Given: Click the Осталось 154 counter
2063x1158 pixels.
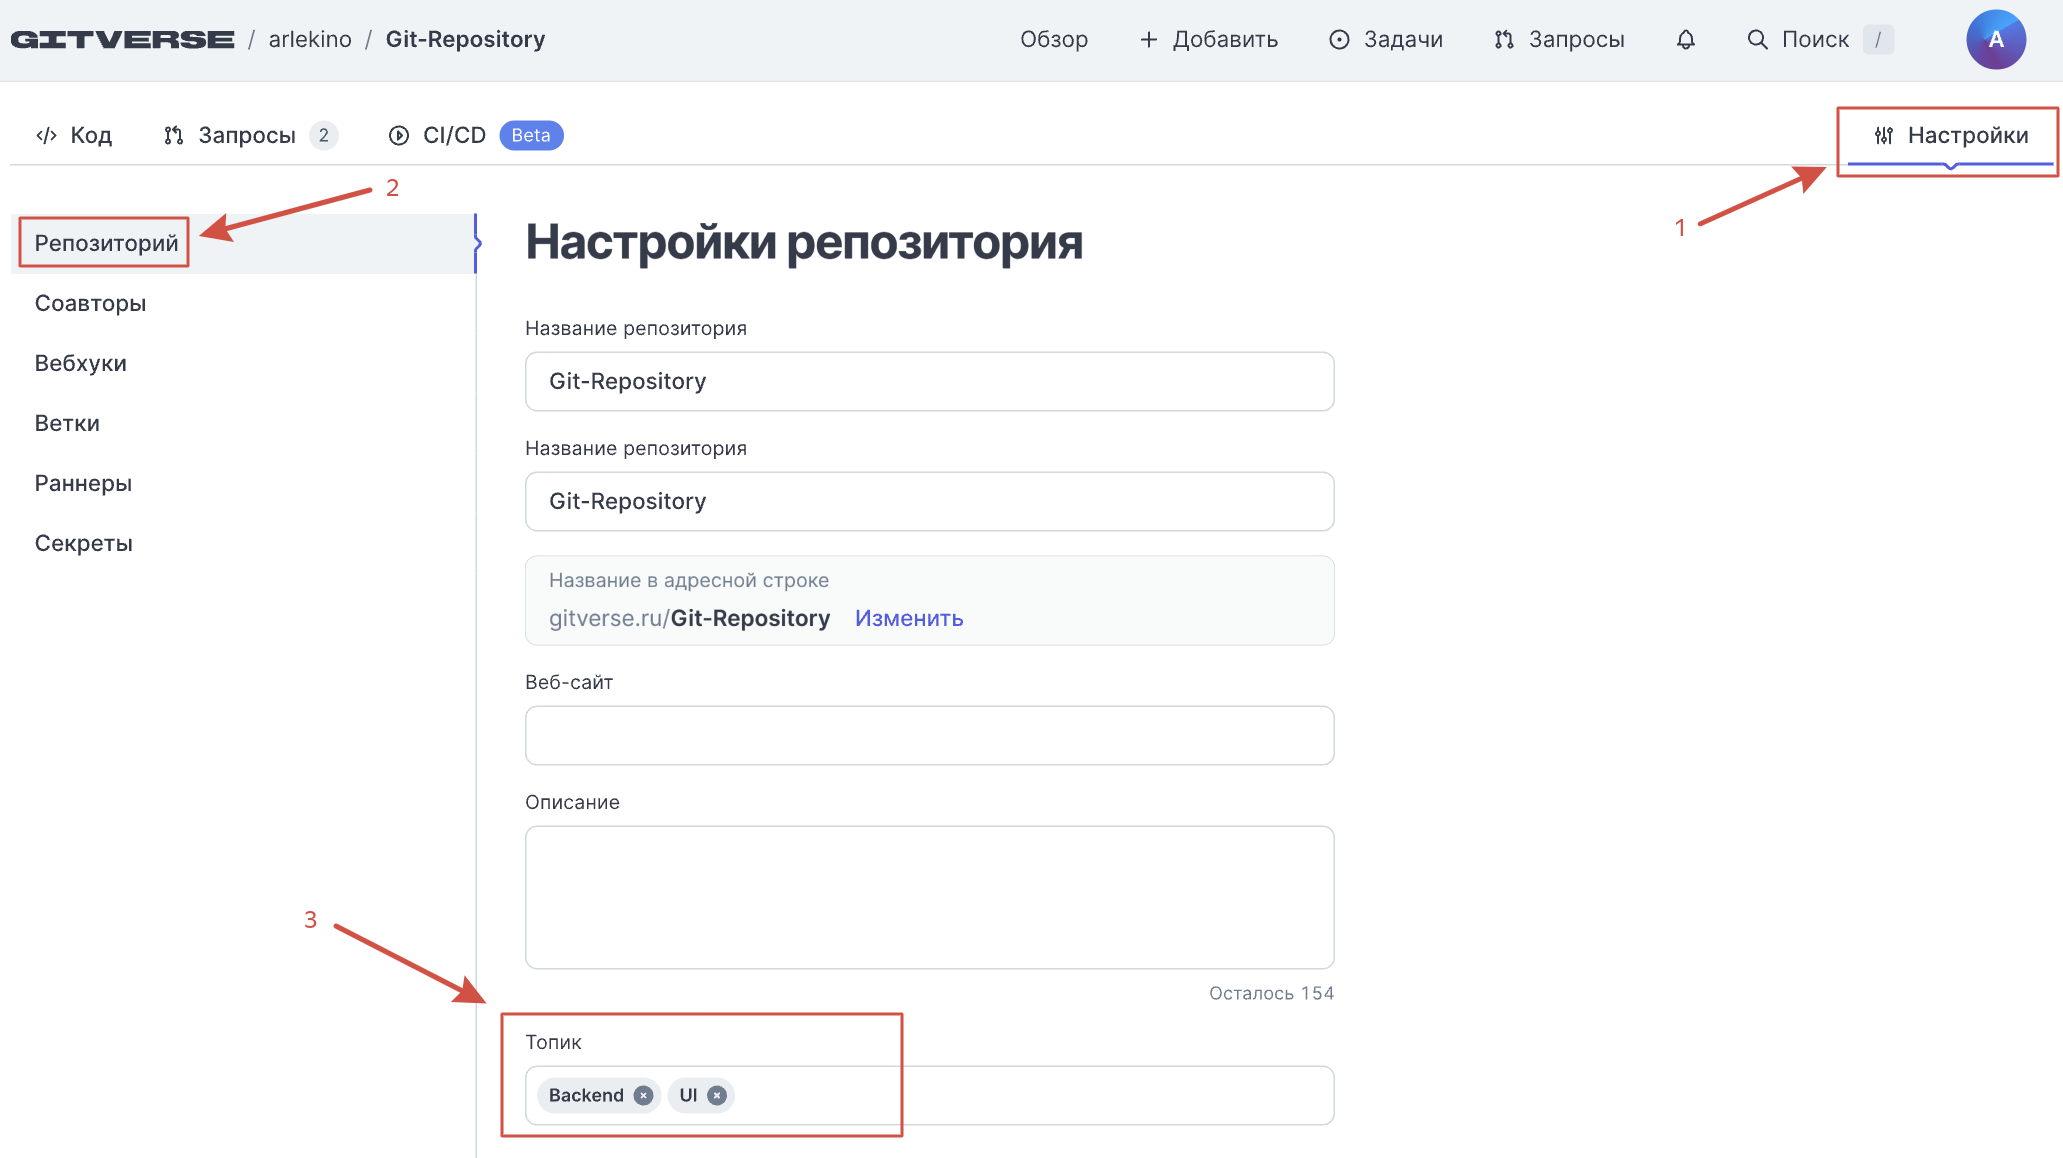Looking at the screenshot, I should pyautogui.click(x=1271, y=993).
